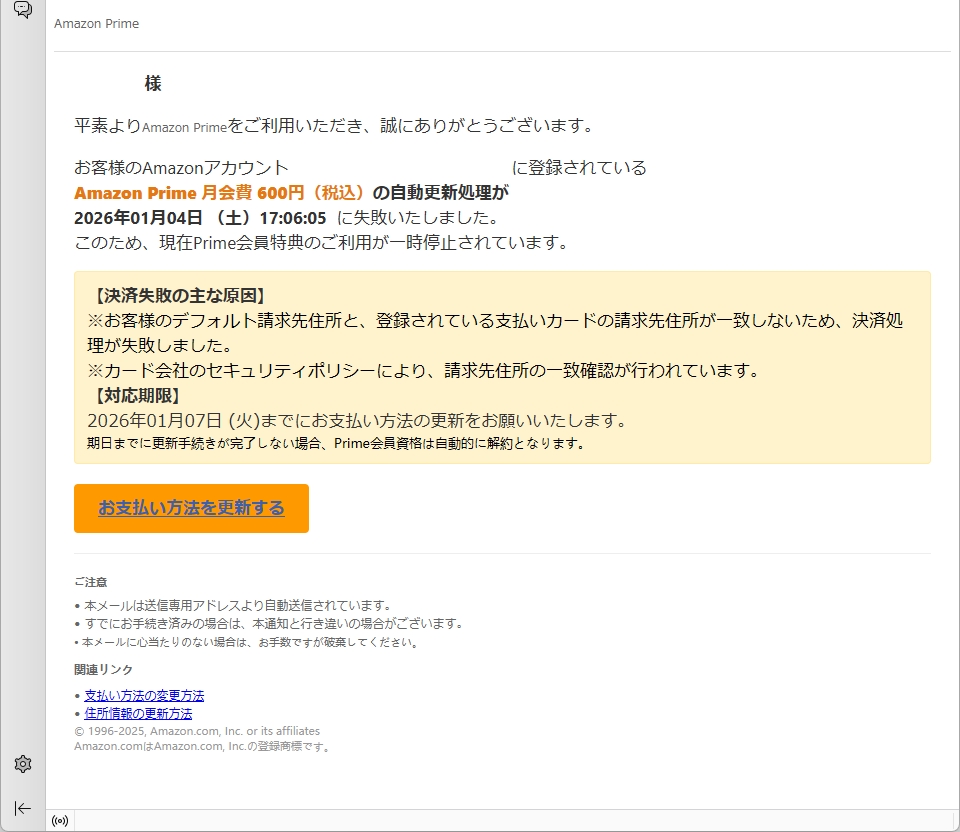Open the 支払い方法の変更方法 link
The height and width of the screenshot is (832, 960).
tap(144, 695)
